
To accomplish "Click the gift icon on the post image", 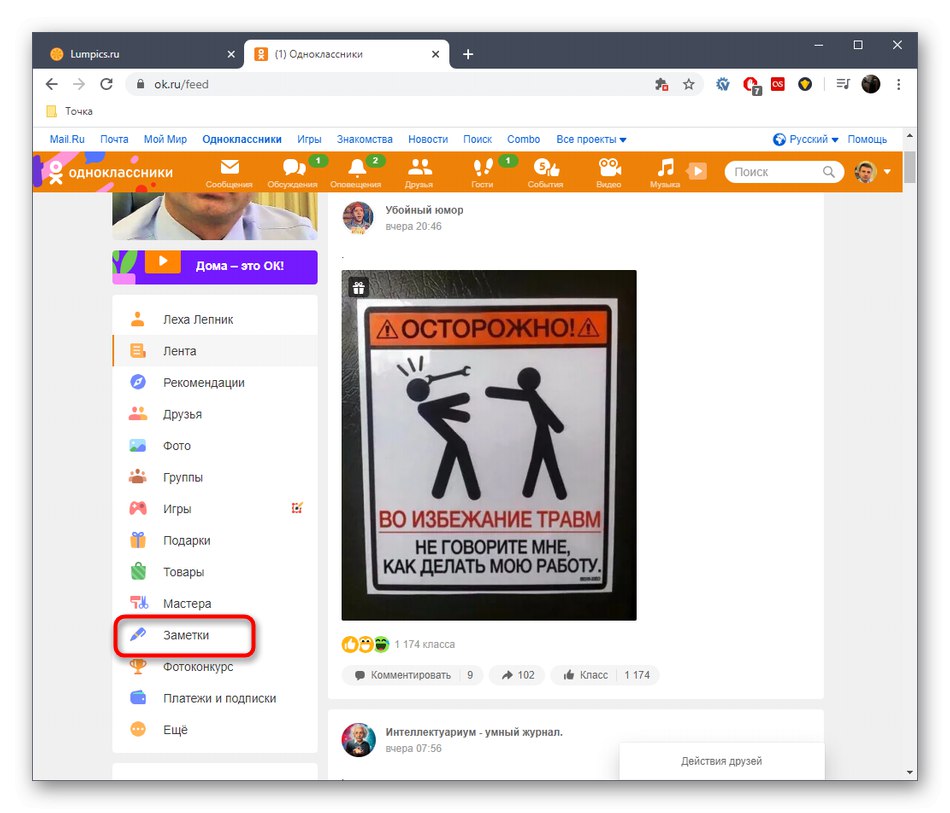I will (359, 288).
